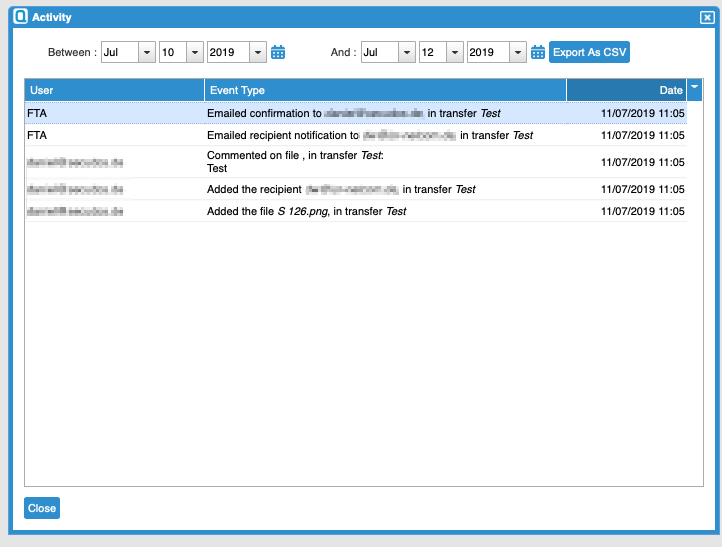Expand the And year dropdown showing 2019

point(518,52)
